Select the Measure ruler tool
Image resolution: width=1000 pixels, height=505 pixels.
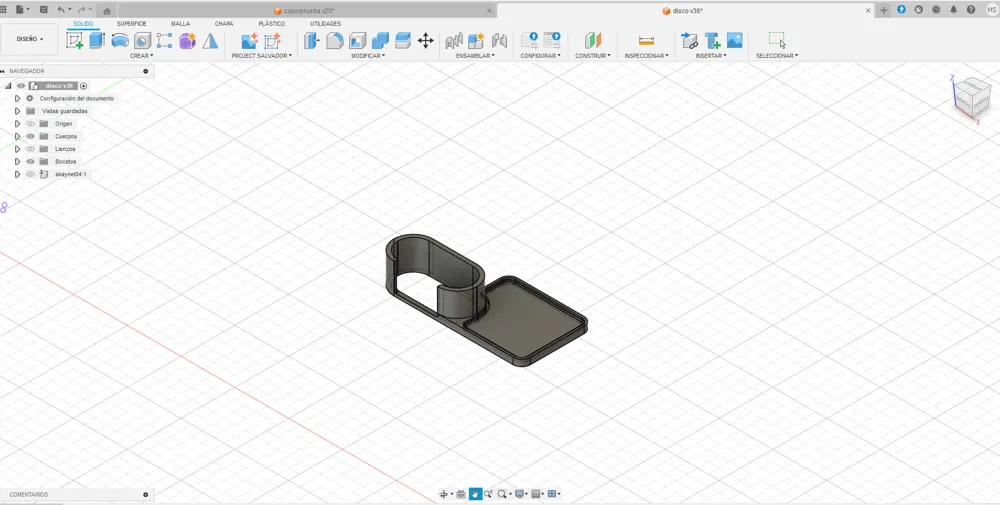646,41
